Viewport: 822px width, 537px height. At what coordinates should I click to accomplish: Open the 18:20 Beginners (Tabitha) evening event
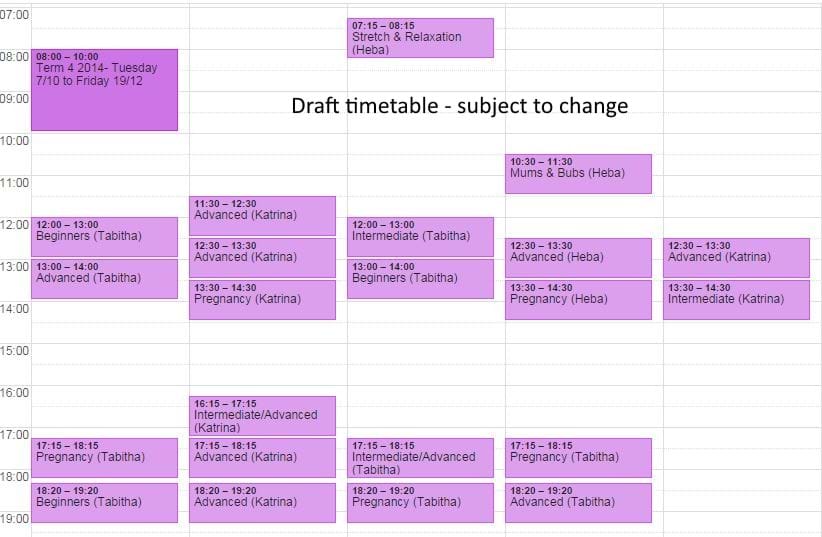tap(104, 503)
